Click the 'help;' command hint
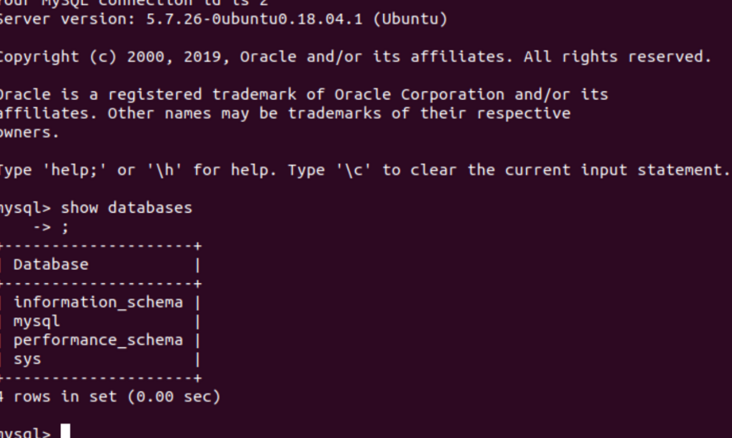Viewport: 732px width, 438px height. pos(75,170)
